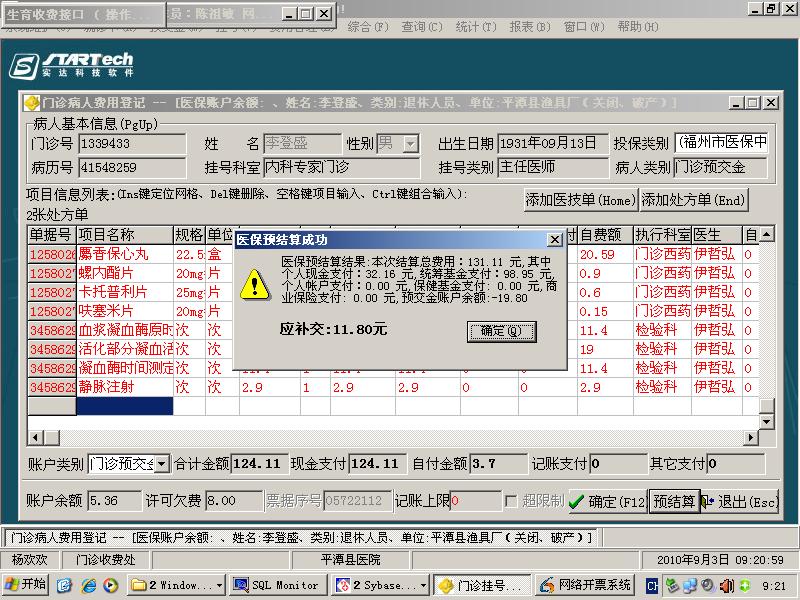Open Internet Explorer from quick launch
800x600 pixels.
click(x=88, y=585)
